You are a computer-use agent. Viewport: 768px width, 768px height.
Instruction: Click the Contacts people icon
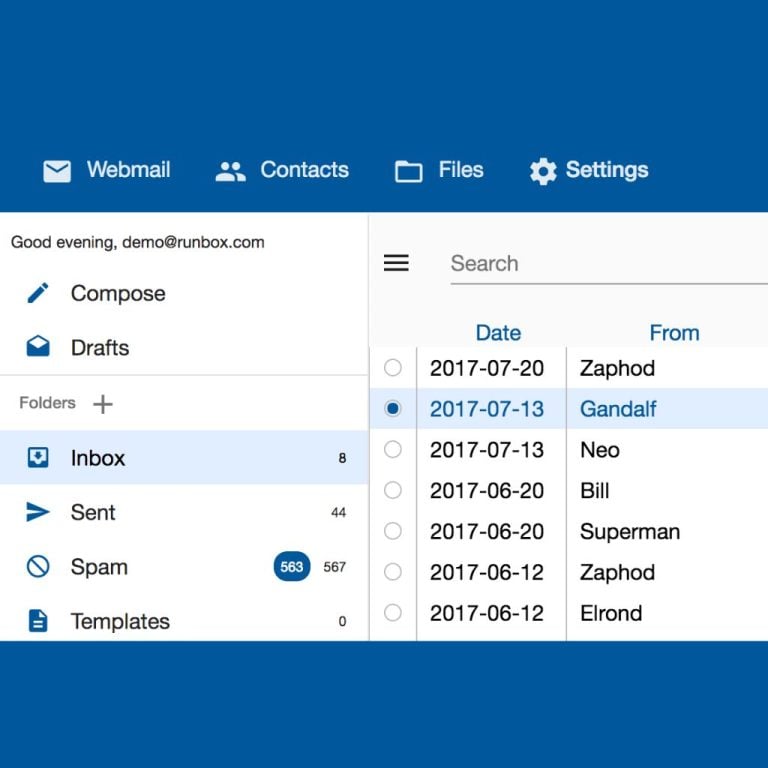click(230, 171)
